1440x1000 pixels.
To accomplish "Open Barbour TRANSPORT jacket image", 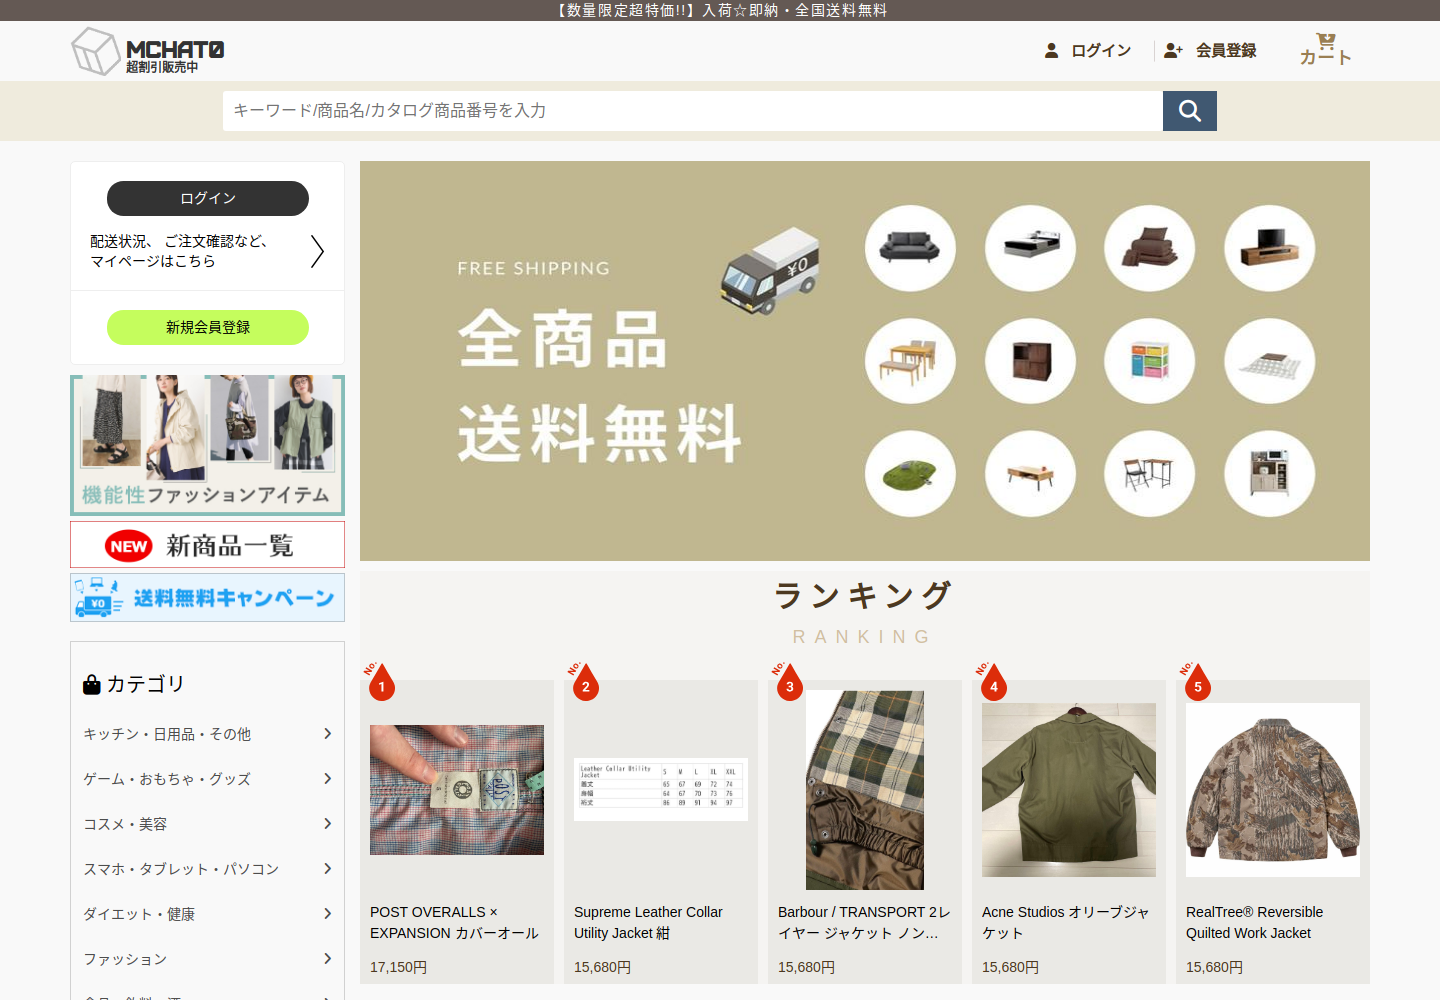I will 865,790.
